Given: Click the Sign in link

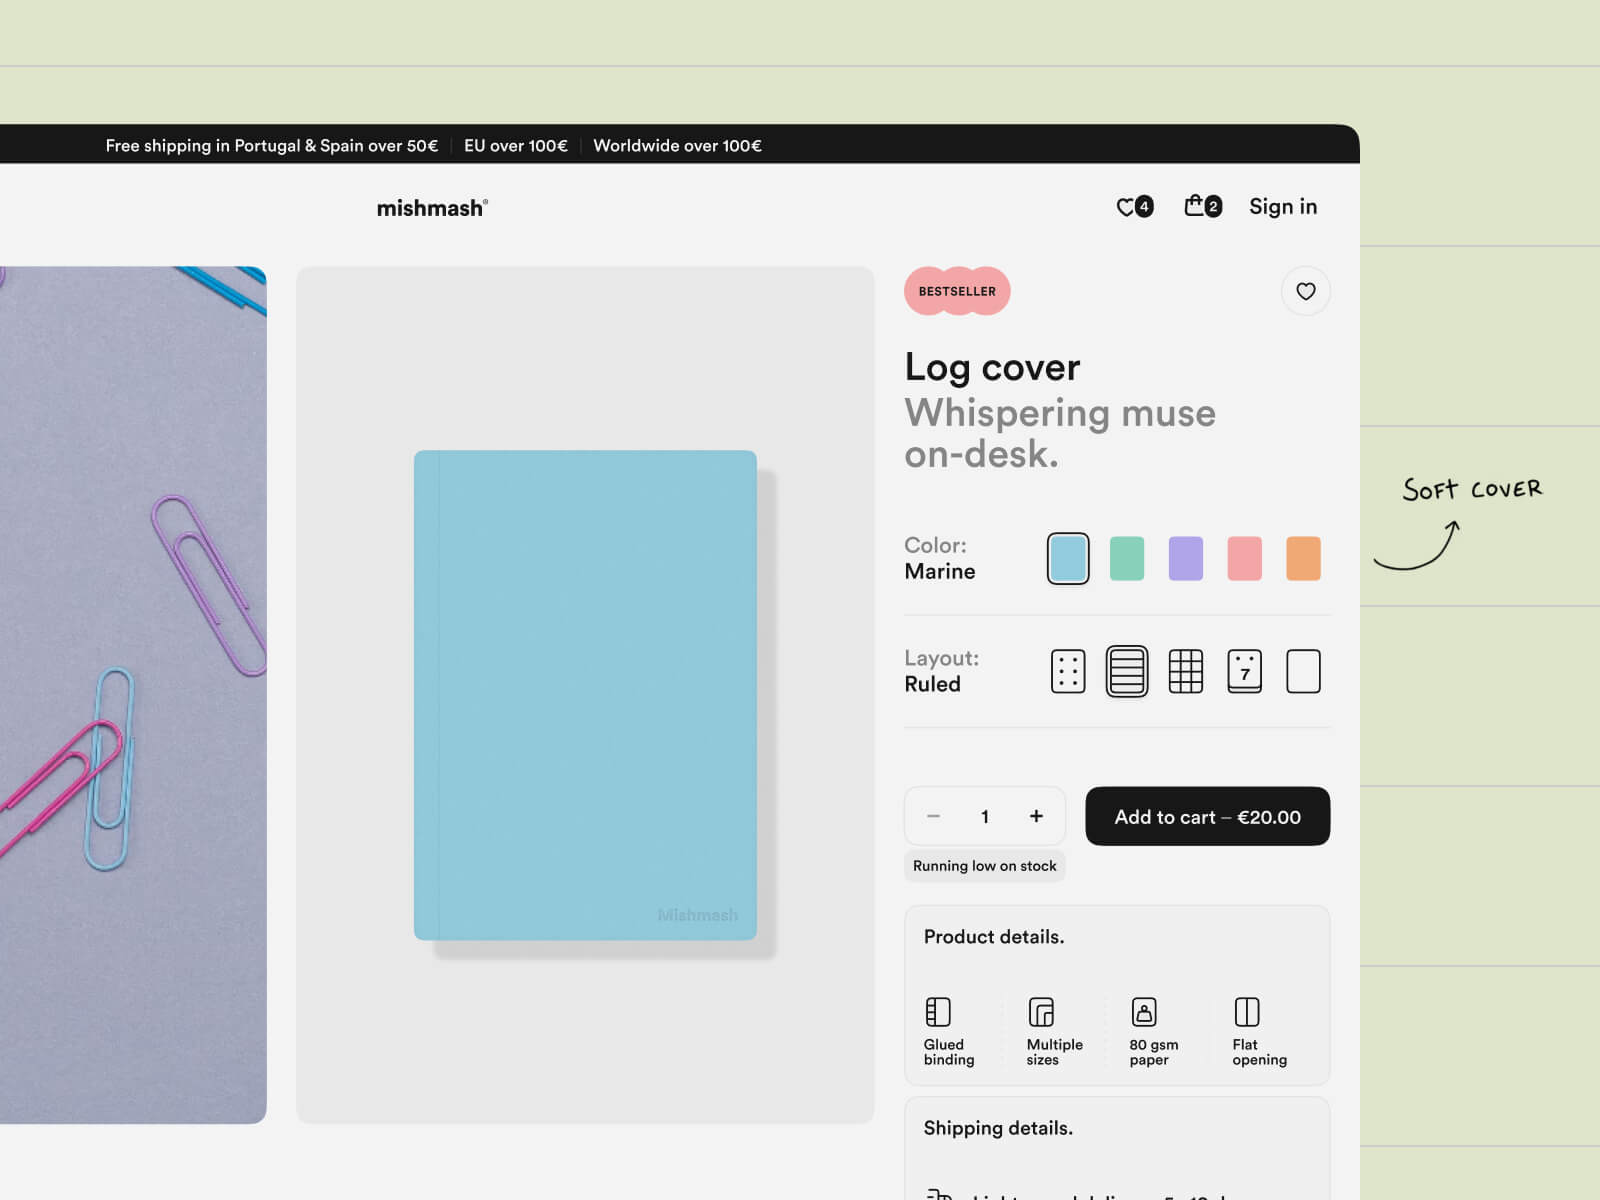Looking at the screenshot, I should tap(1282, 207).
